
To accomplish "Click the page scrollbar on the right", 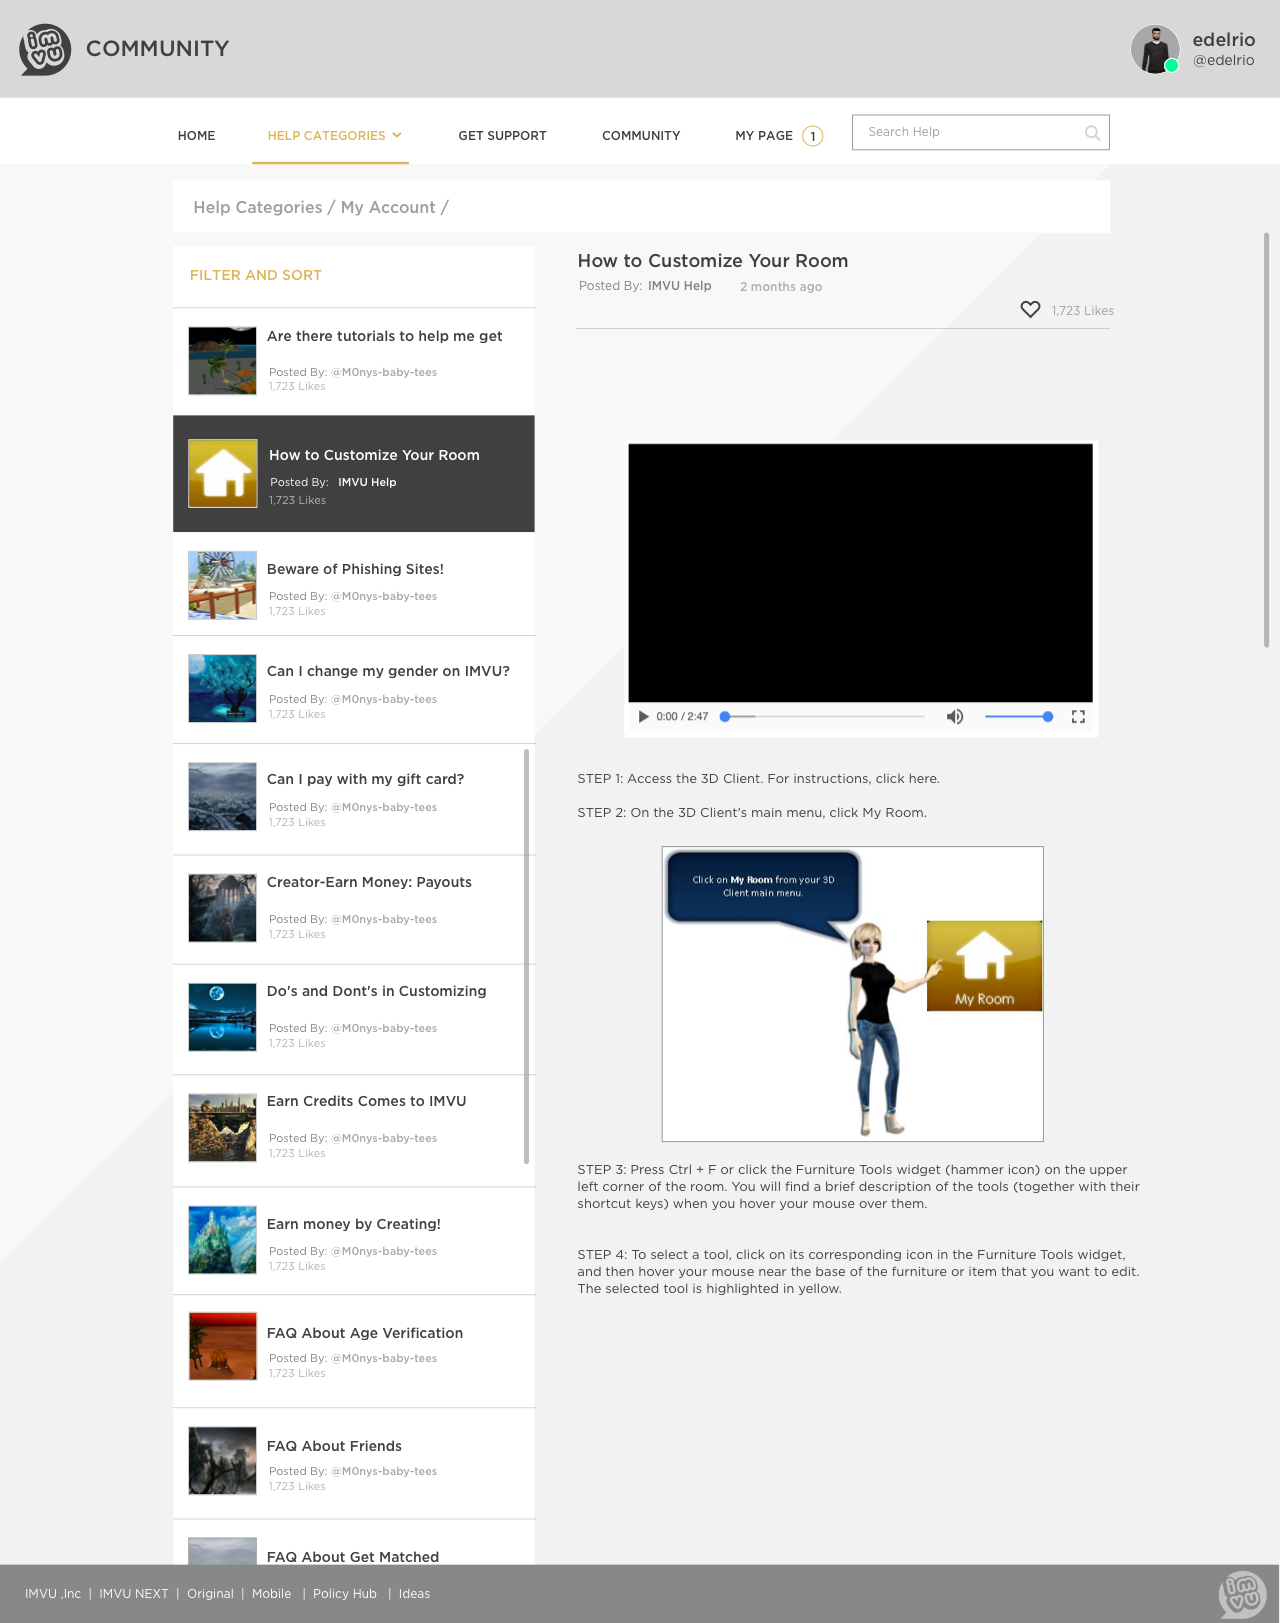I will tap(1266, 440).
